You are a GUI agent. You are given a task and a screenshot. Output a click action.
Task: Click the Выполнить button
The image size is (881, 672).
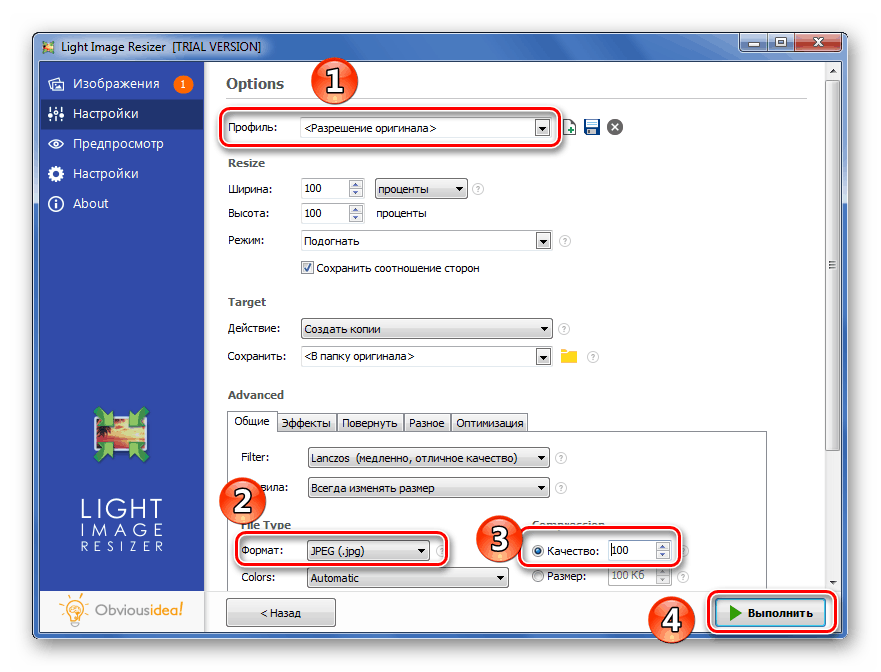point(770,612)
